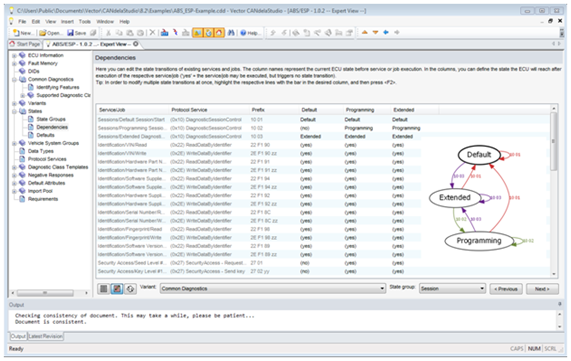Click the Cut scissors icon
Viewport: 571px width, 361px height.
pyautogui.click(x=108, y=33)
